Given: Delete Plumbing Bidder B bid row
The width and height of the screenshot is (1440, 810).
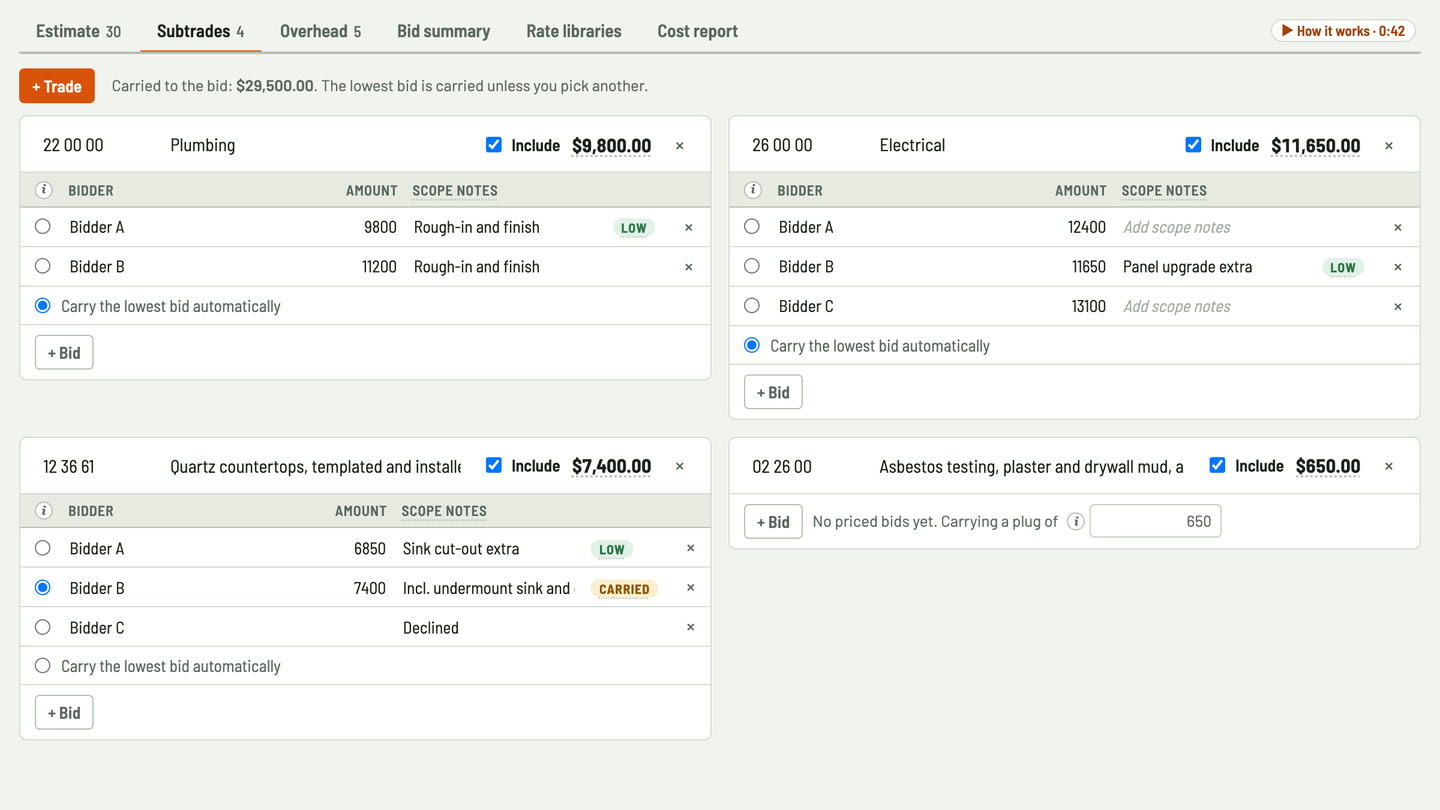Looking at the screenshot, I should click(689, 267).
